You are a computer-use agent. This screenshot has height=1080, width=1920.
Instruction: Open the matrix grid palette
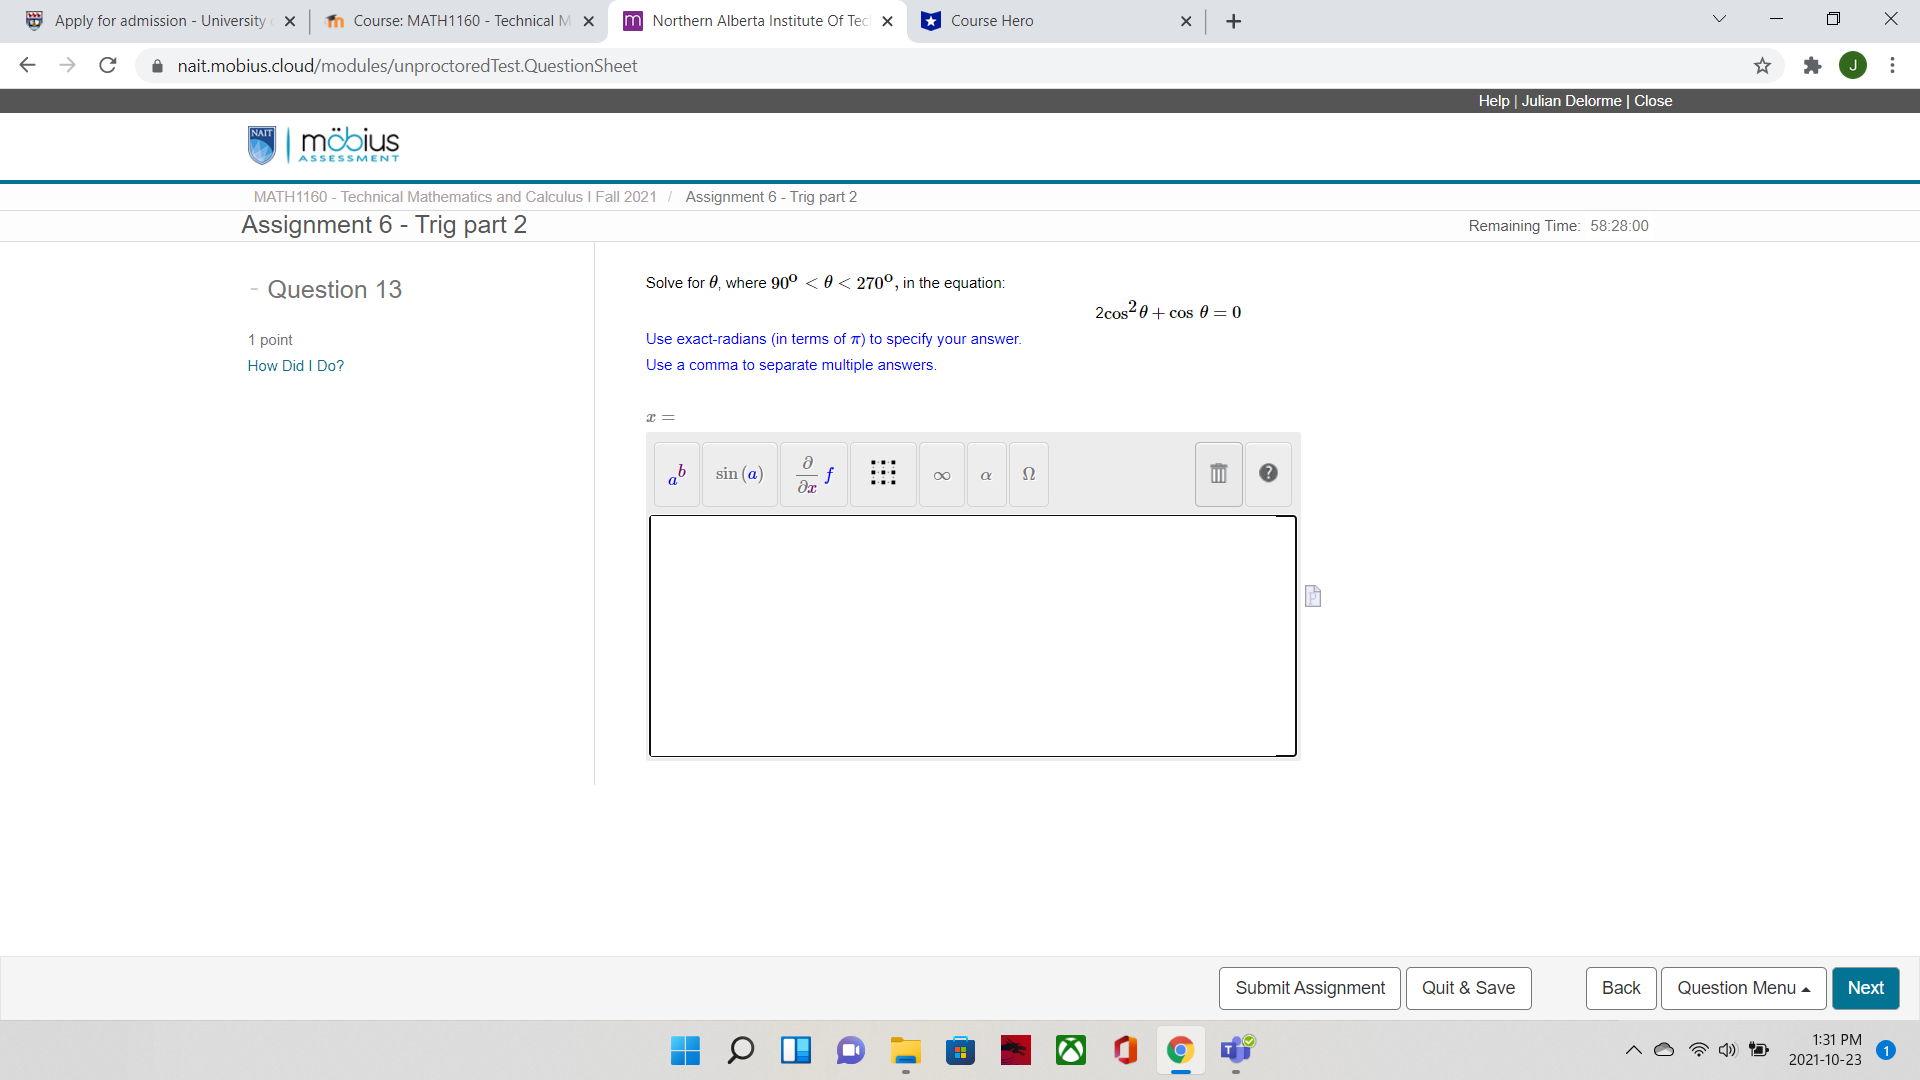pos(882,474)
